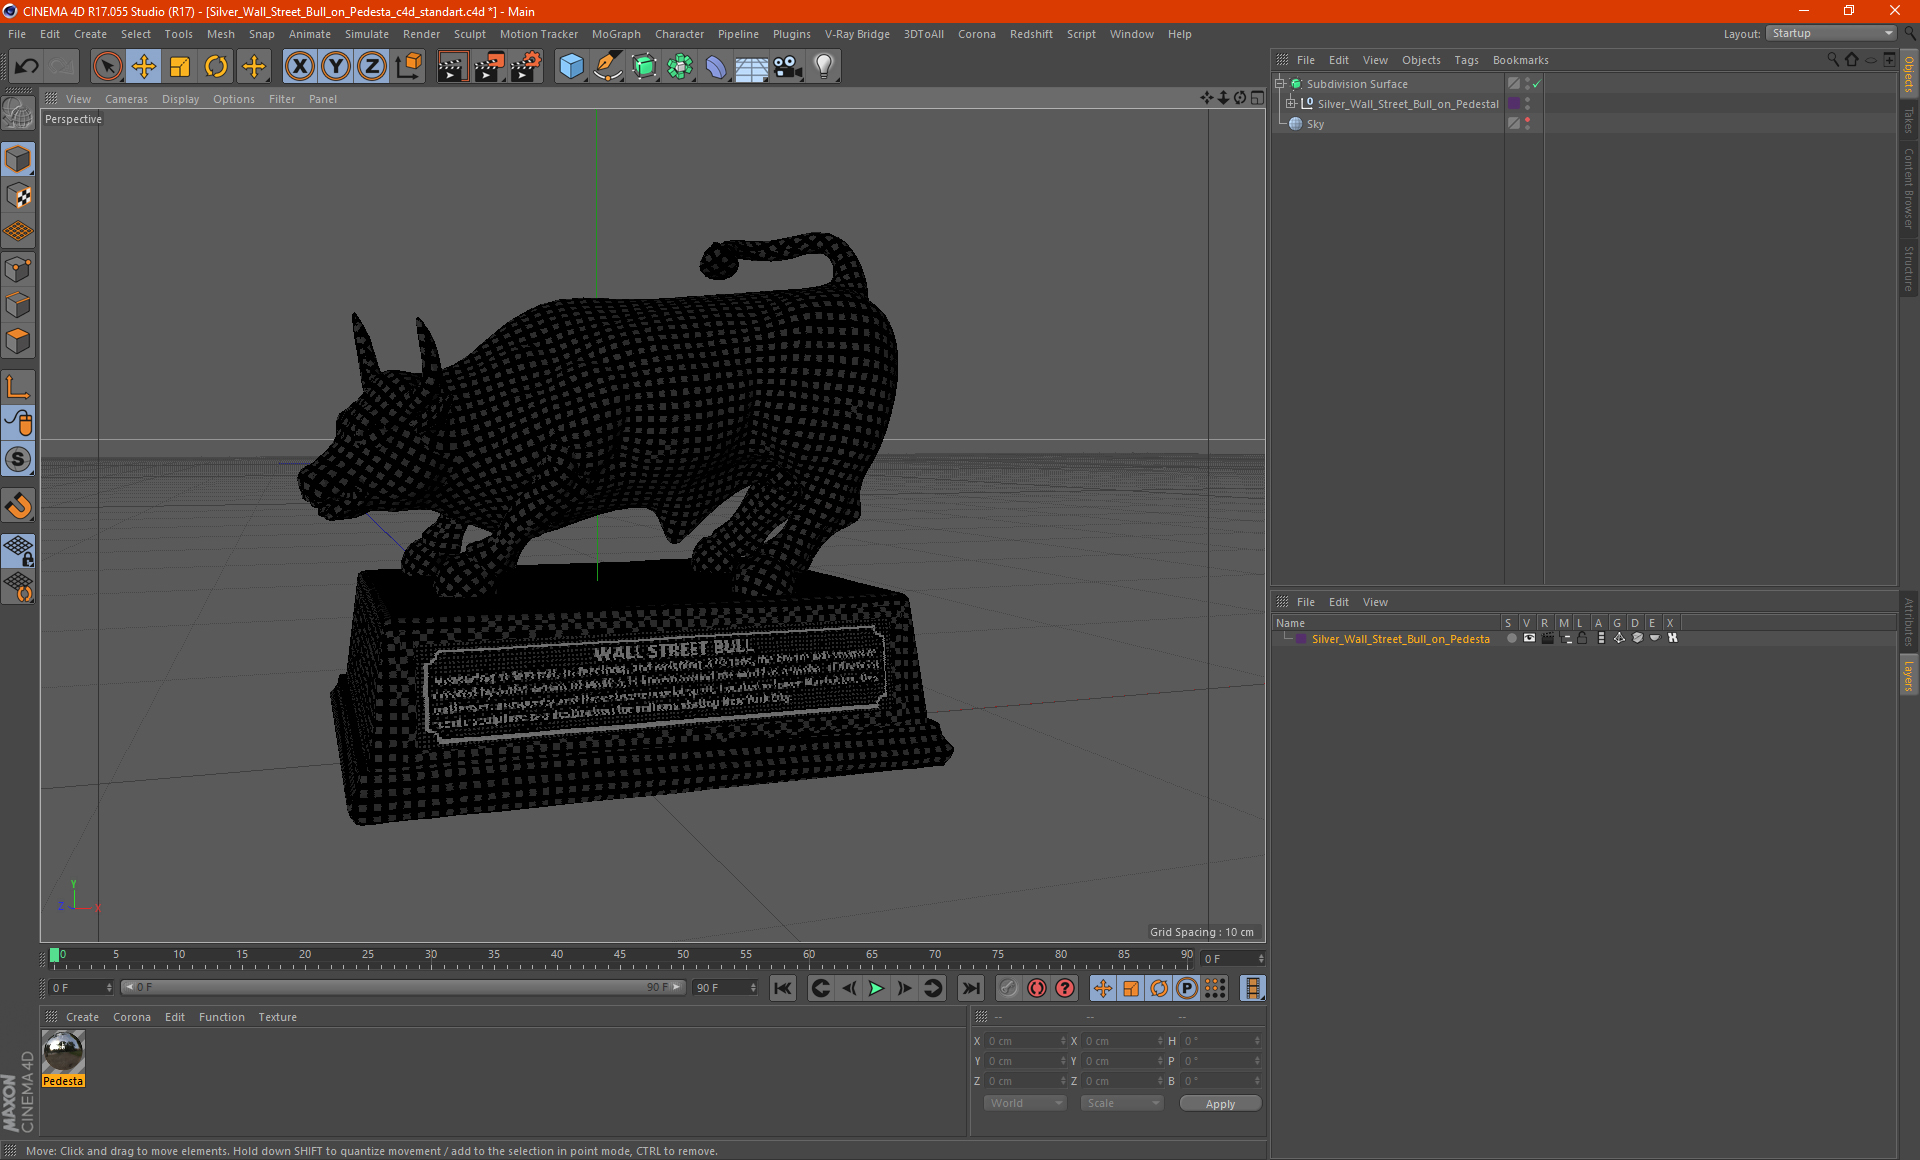This screenshot has height=1160, width=1920.
Task: Toggle layer view eye for Silver_Wall_Street_Bull_on_Pedesta
Action: 1529,638
